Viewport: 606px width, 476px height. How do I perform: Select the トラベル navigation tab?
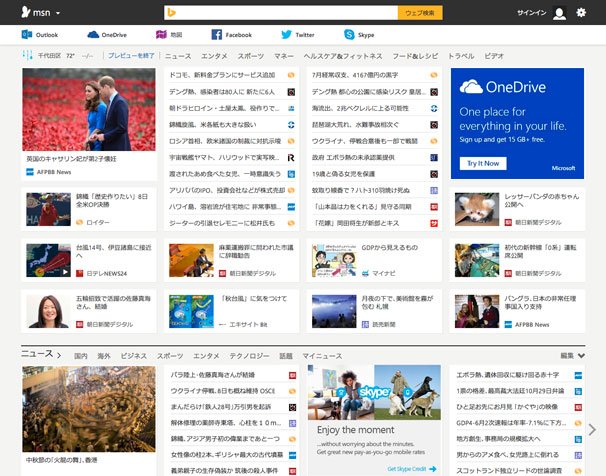[461, 56]
